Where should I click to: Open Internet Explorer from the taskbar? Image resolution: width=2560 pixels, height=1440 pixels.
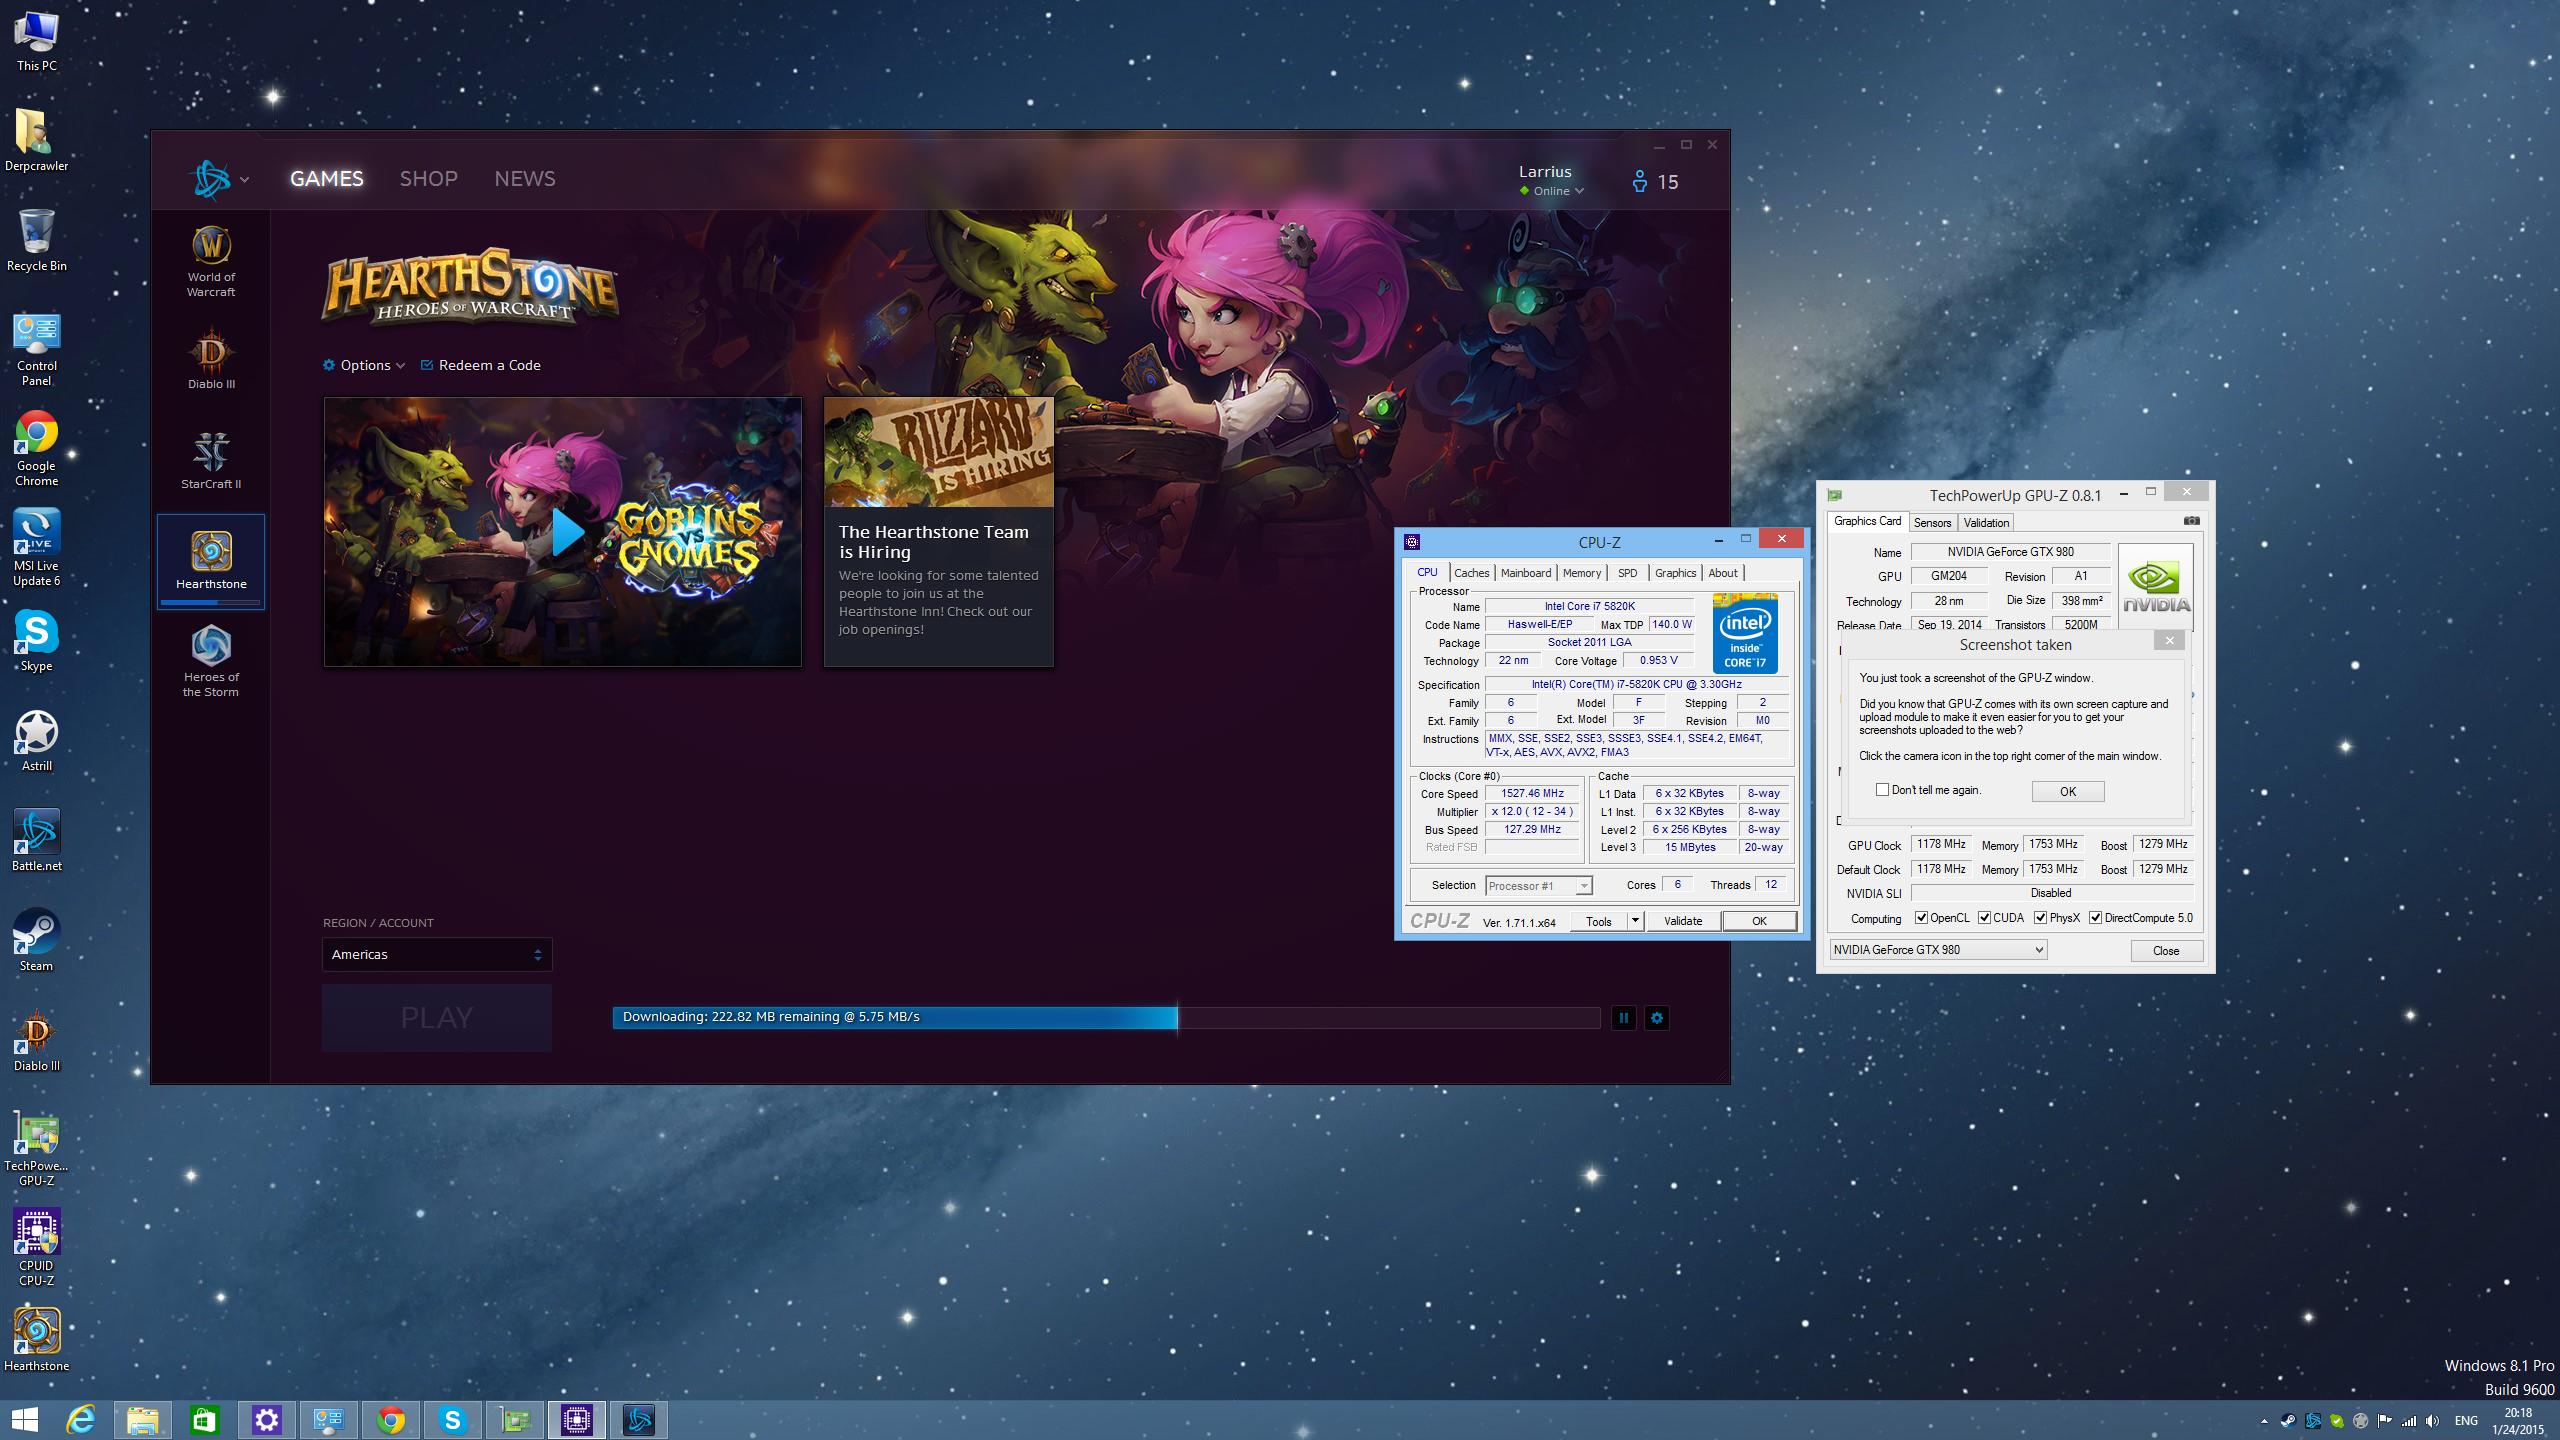point(81,1420)
